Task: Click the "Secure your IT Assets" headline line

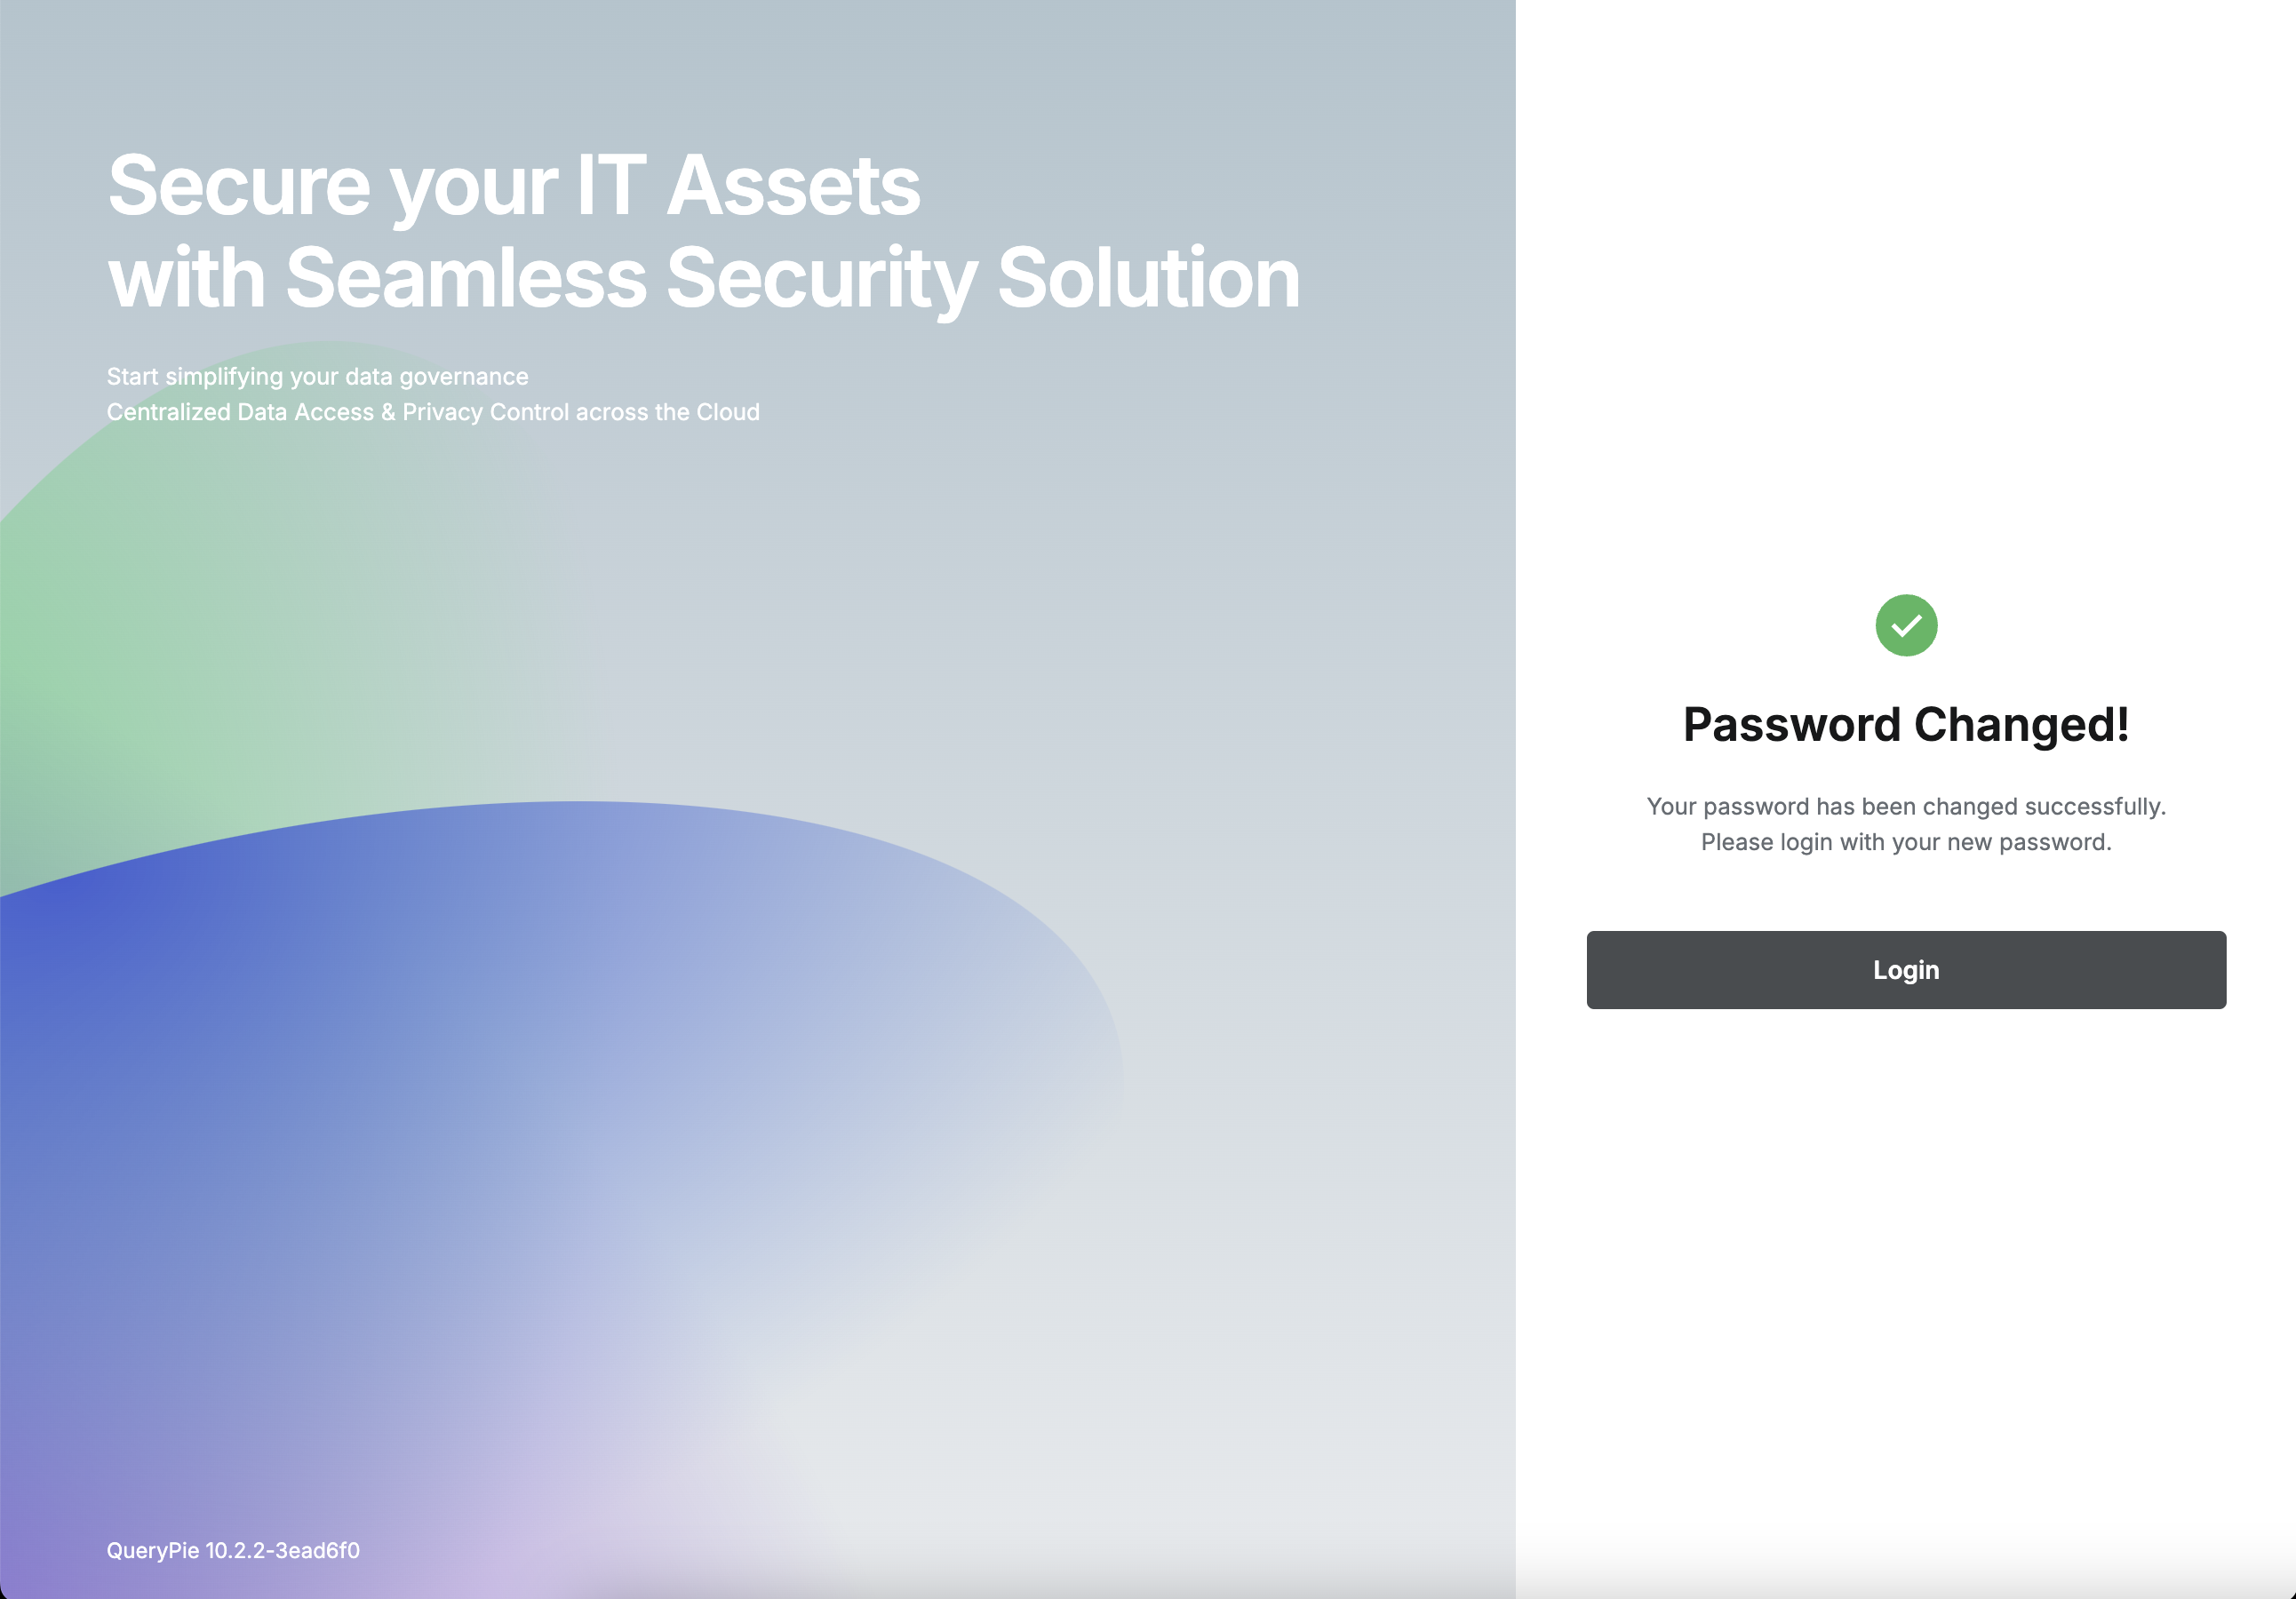Action: click(513, 186)
